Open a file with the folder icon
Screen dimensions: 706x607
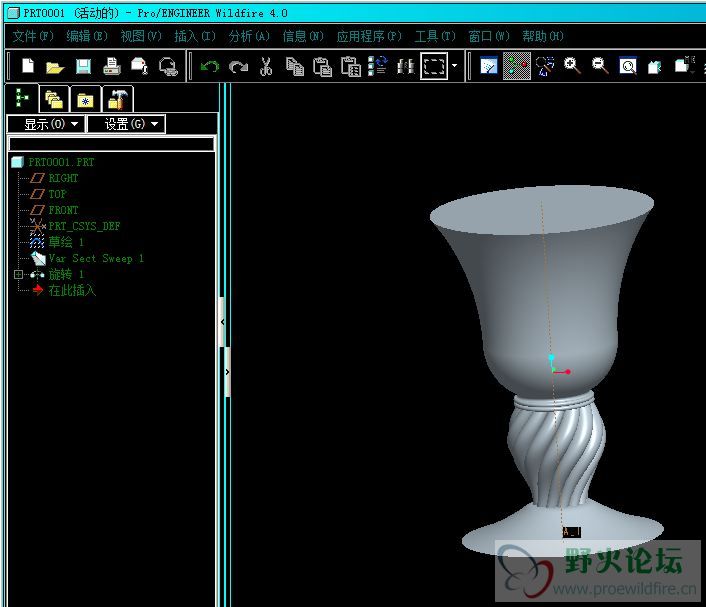coord(55,67)
